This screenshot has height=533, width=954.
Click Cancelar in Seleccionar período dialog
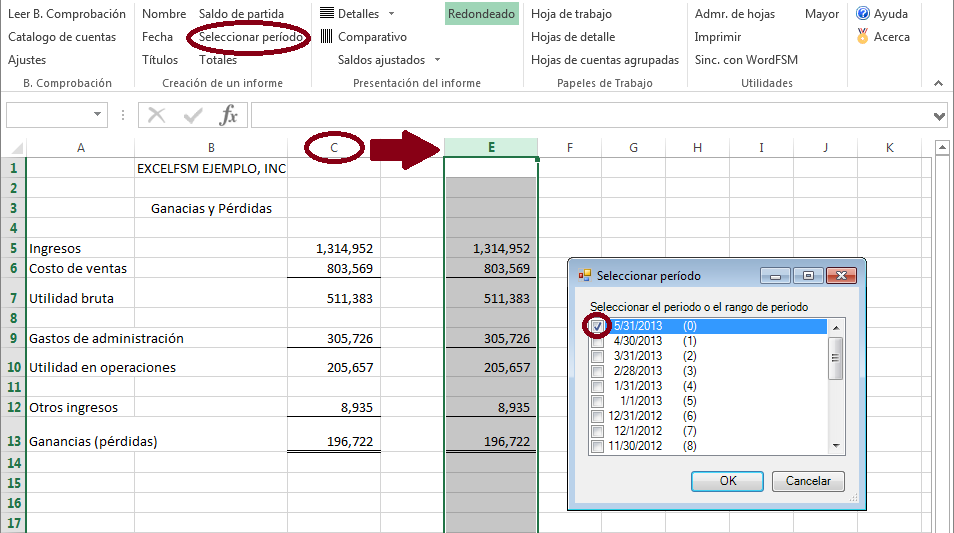pos(808,481)
